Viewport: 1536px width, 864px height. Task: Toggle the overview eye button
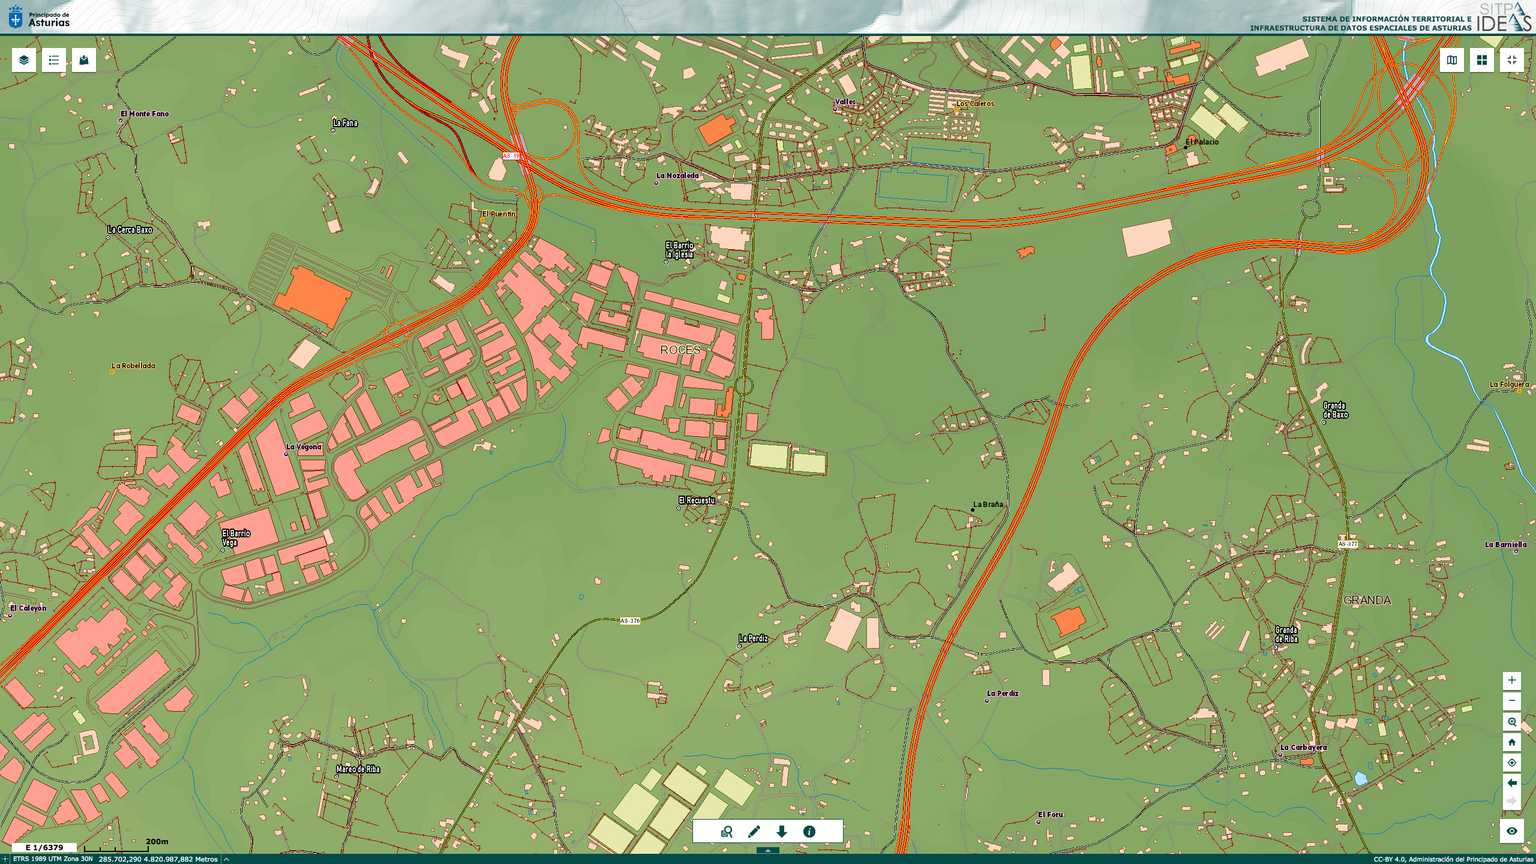[x=1512, y=831]
